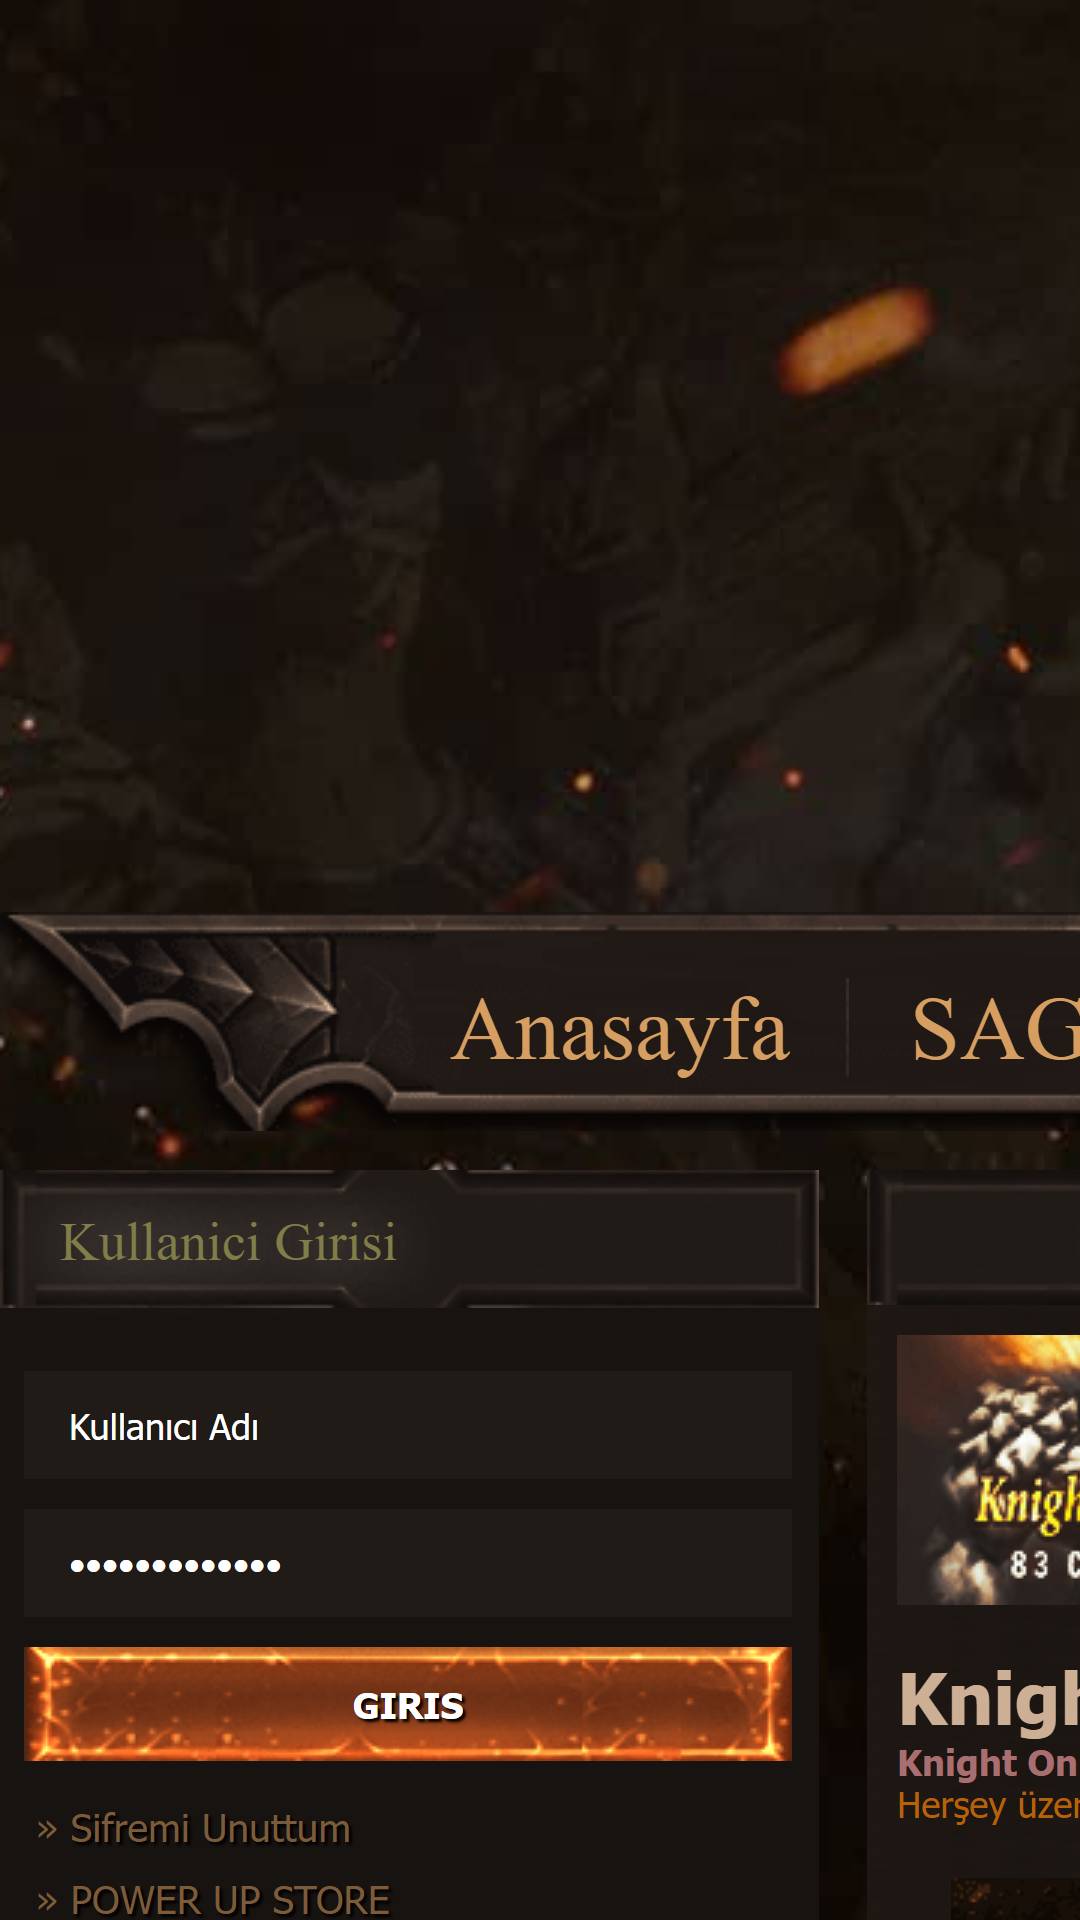Image resolution: width=1080 pixels, height=1920 pixels.
Task: Click the Knight pinecone news thumbnail
Action: tap(988, 1470)
